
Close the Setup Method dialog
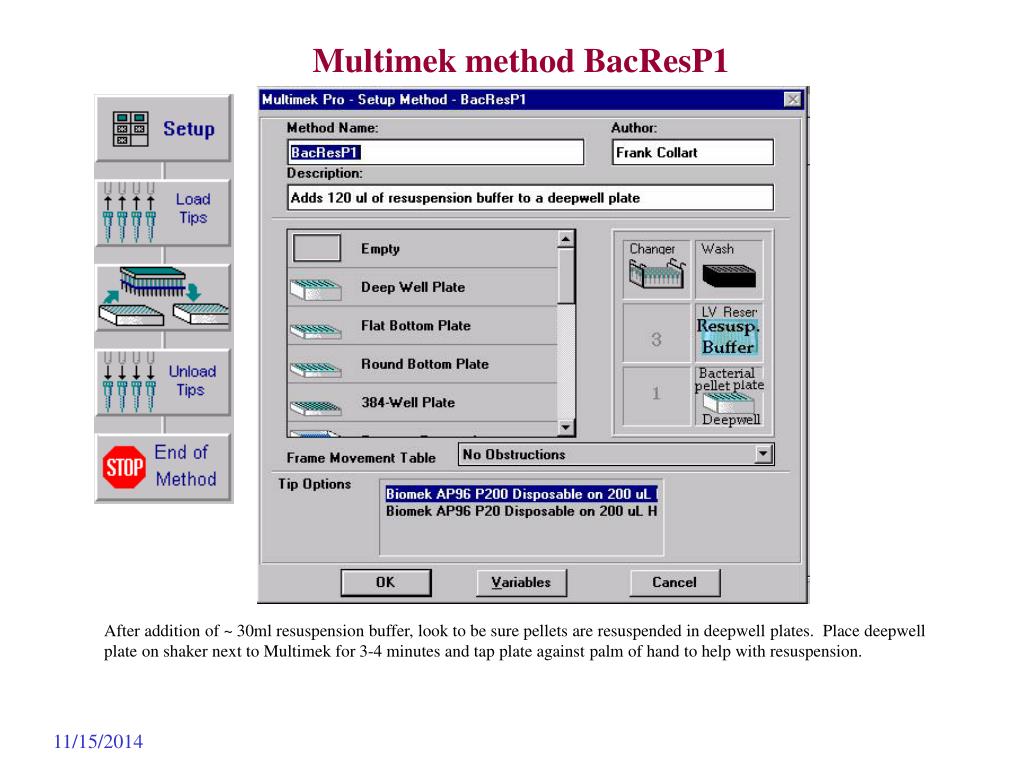click(792, 99)
